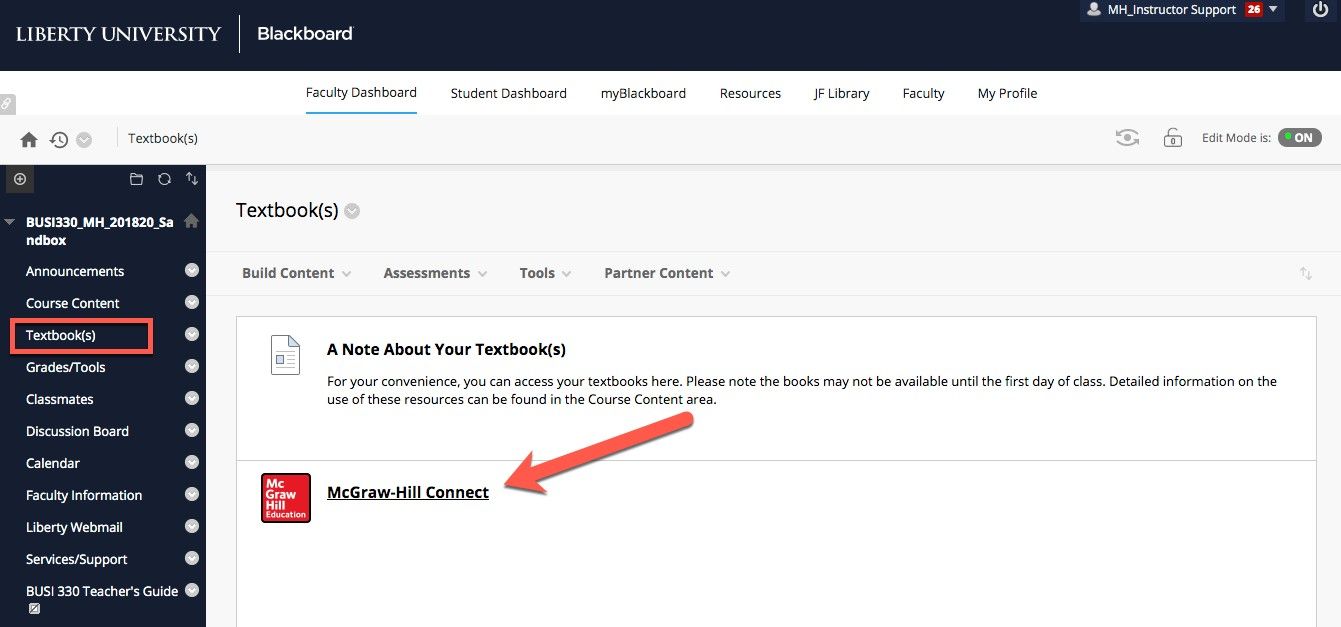1341x627 pixels.
Task: Open options chevron for Calendar
Action: tap(192, 462)
